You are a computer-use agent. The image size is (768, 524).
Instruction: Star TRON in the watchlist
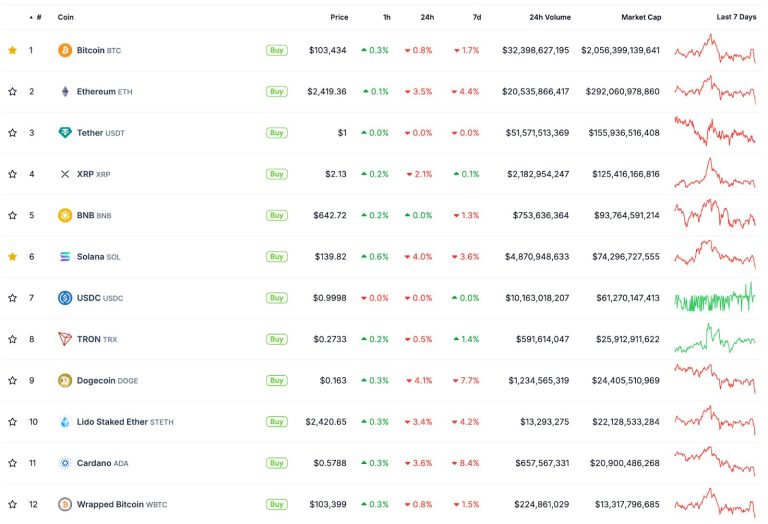tap(13, 339)
